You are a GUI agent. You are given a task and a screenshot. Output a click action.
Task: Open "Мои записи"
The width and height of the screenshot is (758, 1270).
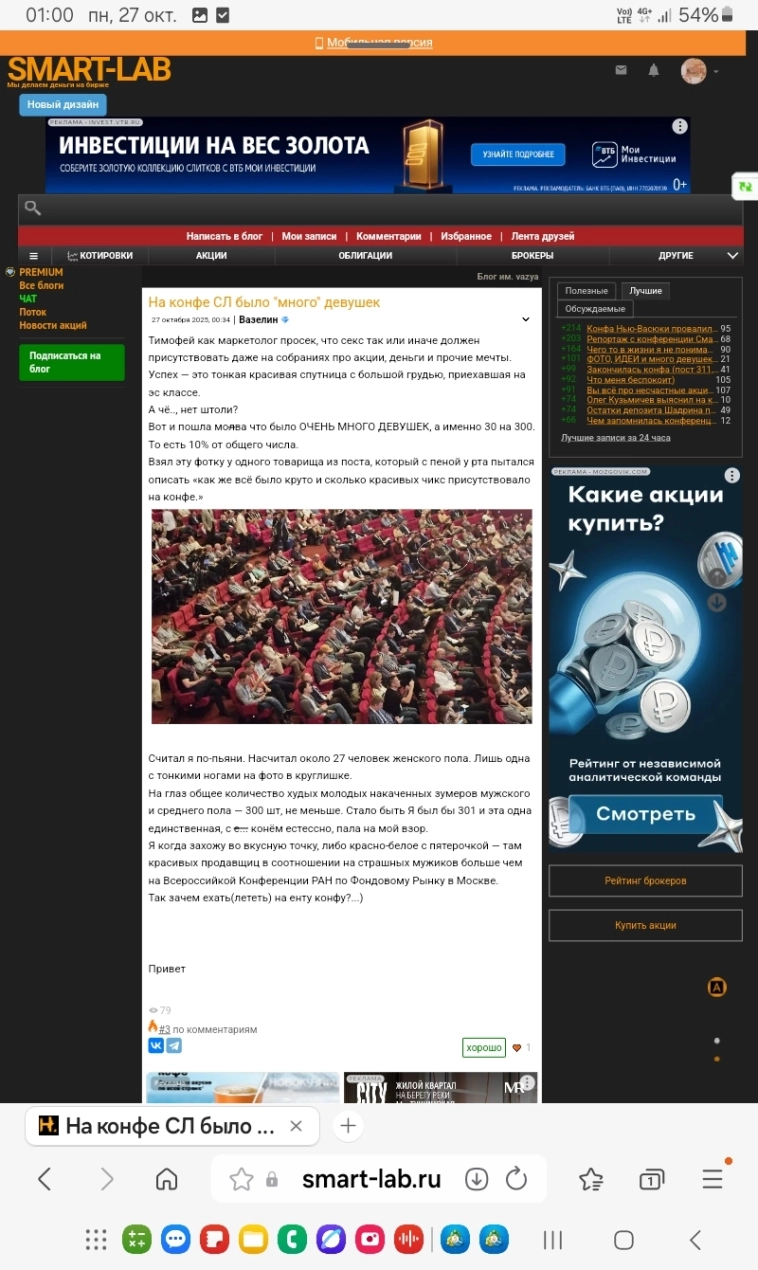coord(309,237)
